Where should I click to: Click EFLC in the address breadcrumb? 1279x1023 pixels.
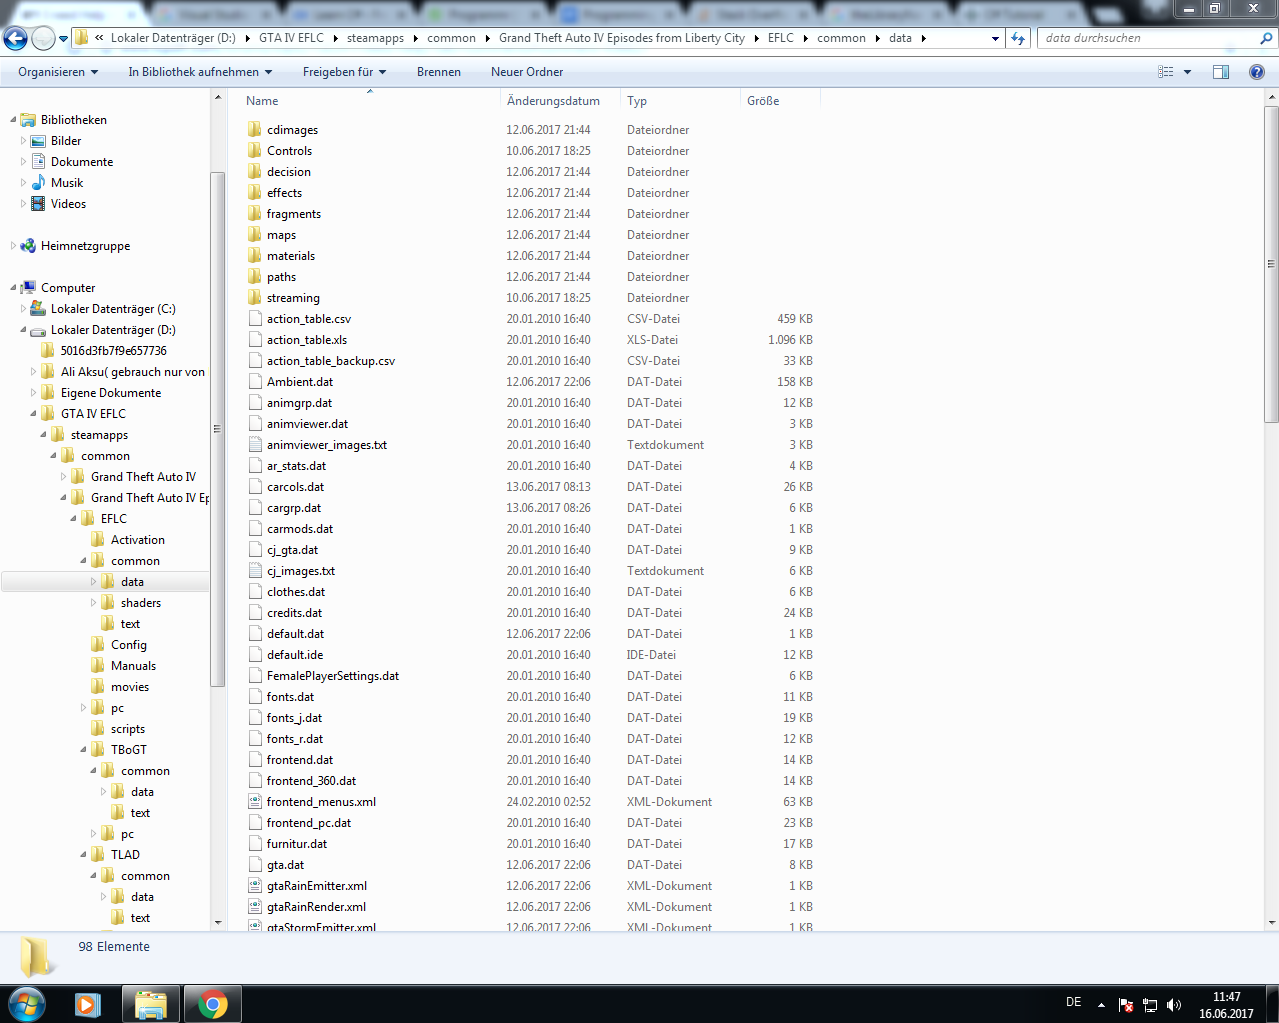point(781,38)
